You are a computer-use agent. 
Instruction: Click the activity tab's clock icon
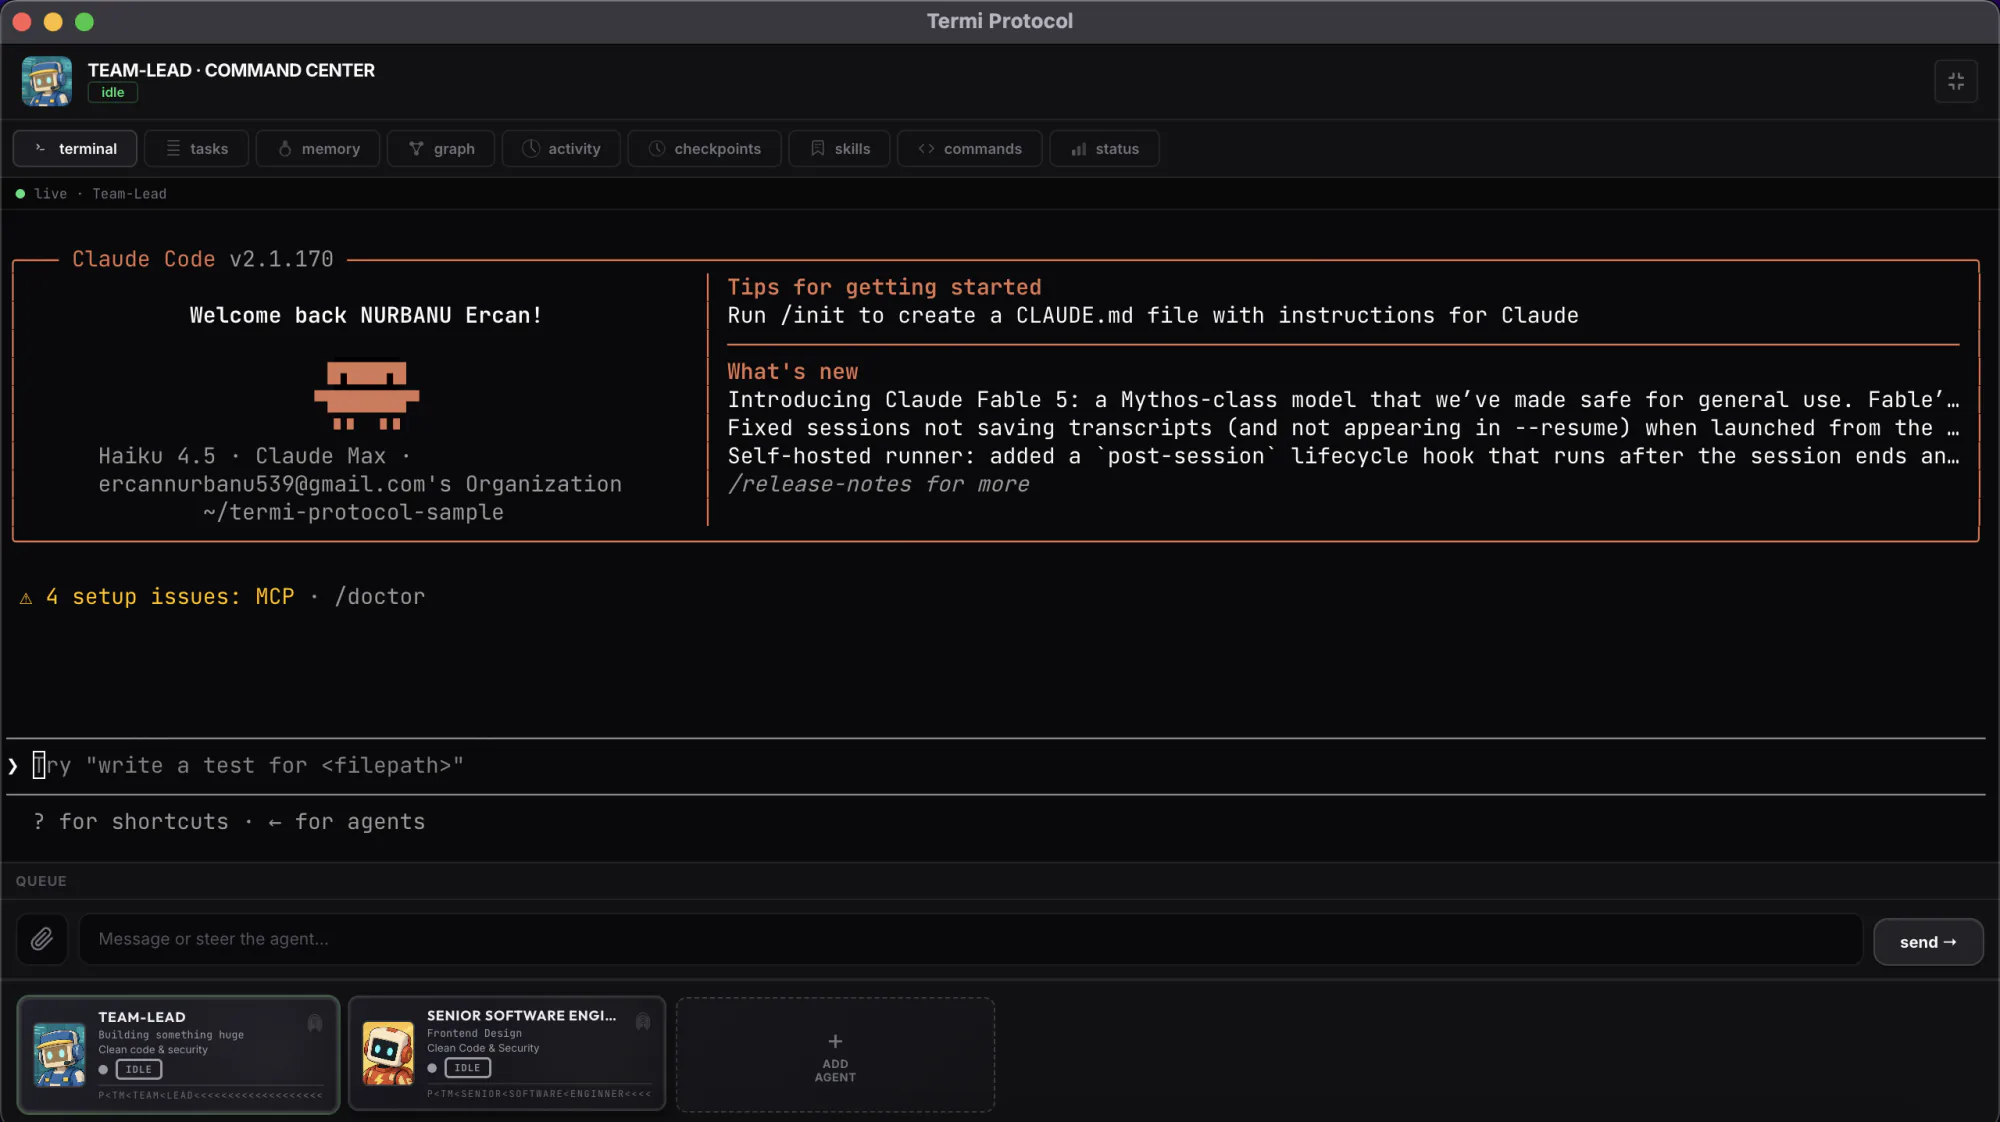click(531, 148)
